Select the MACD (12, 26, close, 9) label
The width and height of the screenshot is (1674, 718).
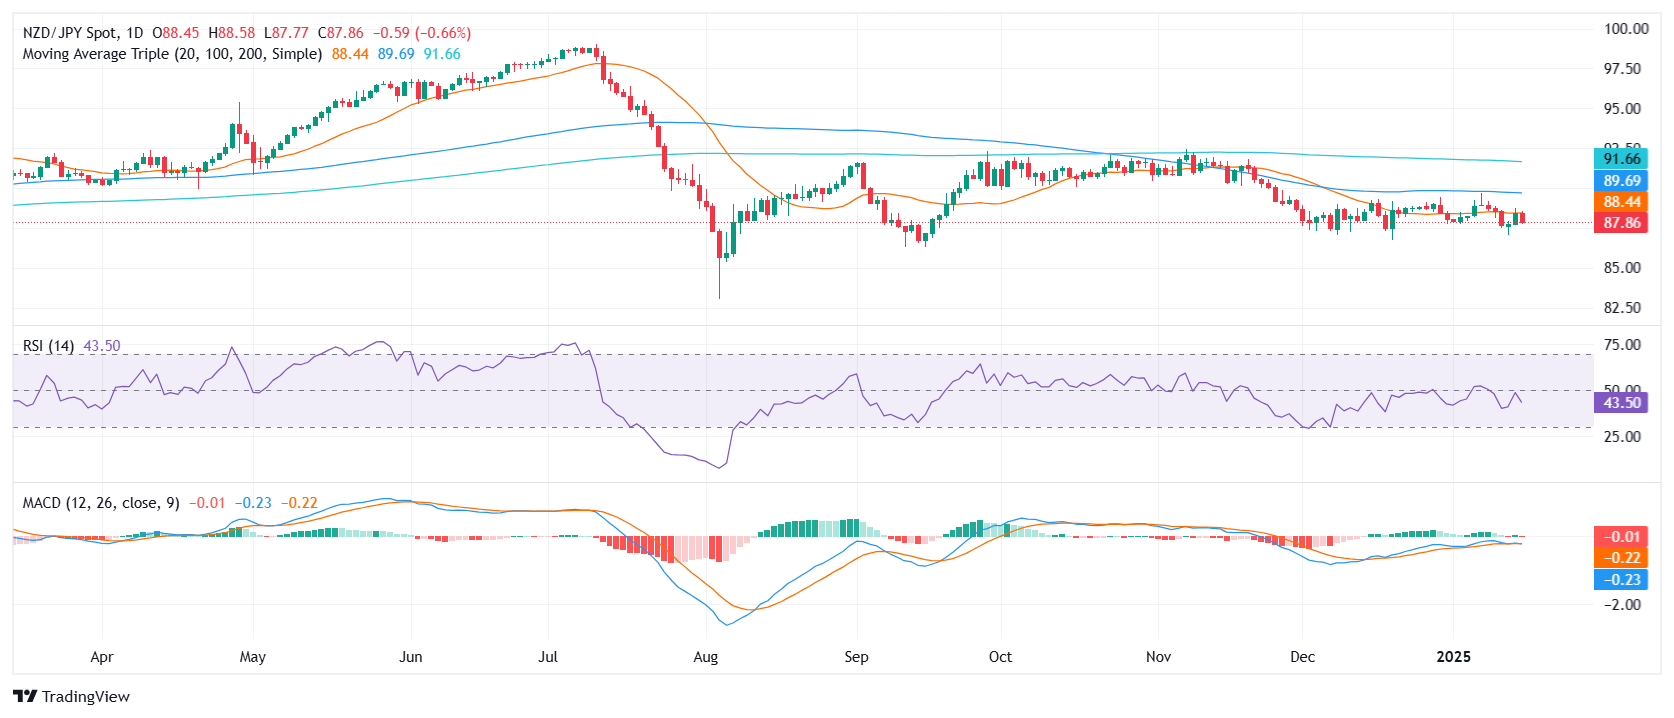coord(101,503)
